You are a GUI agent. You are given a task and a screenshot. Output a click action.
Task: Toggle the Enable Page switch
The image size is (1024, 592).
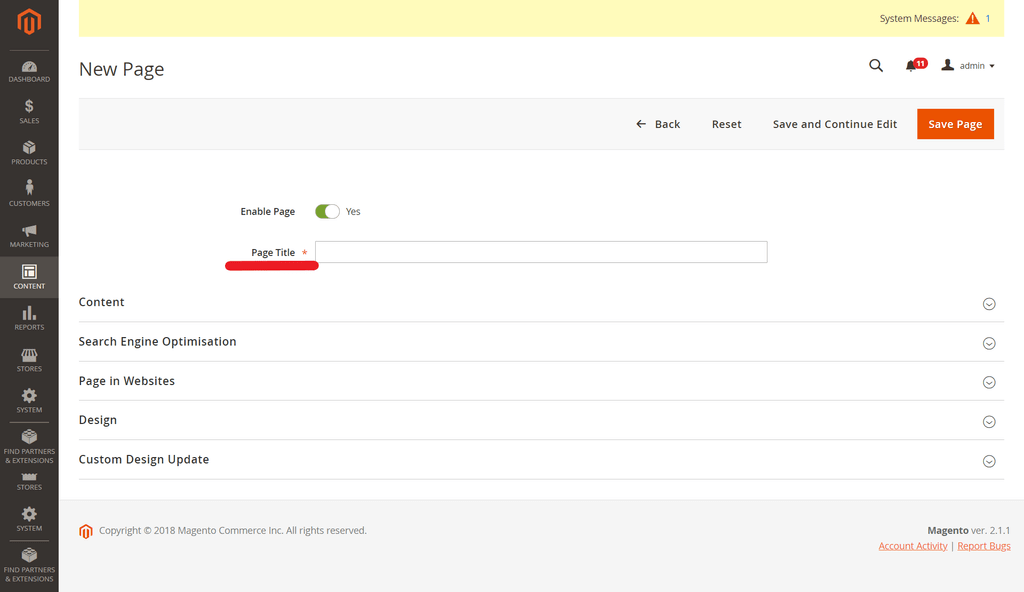tap(327, 211)
